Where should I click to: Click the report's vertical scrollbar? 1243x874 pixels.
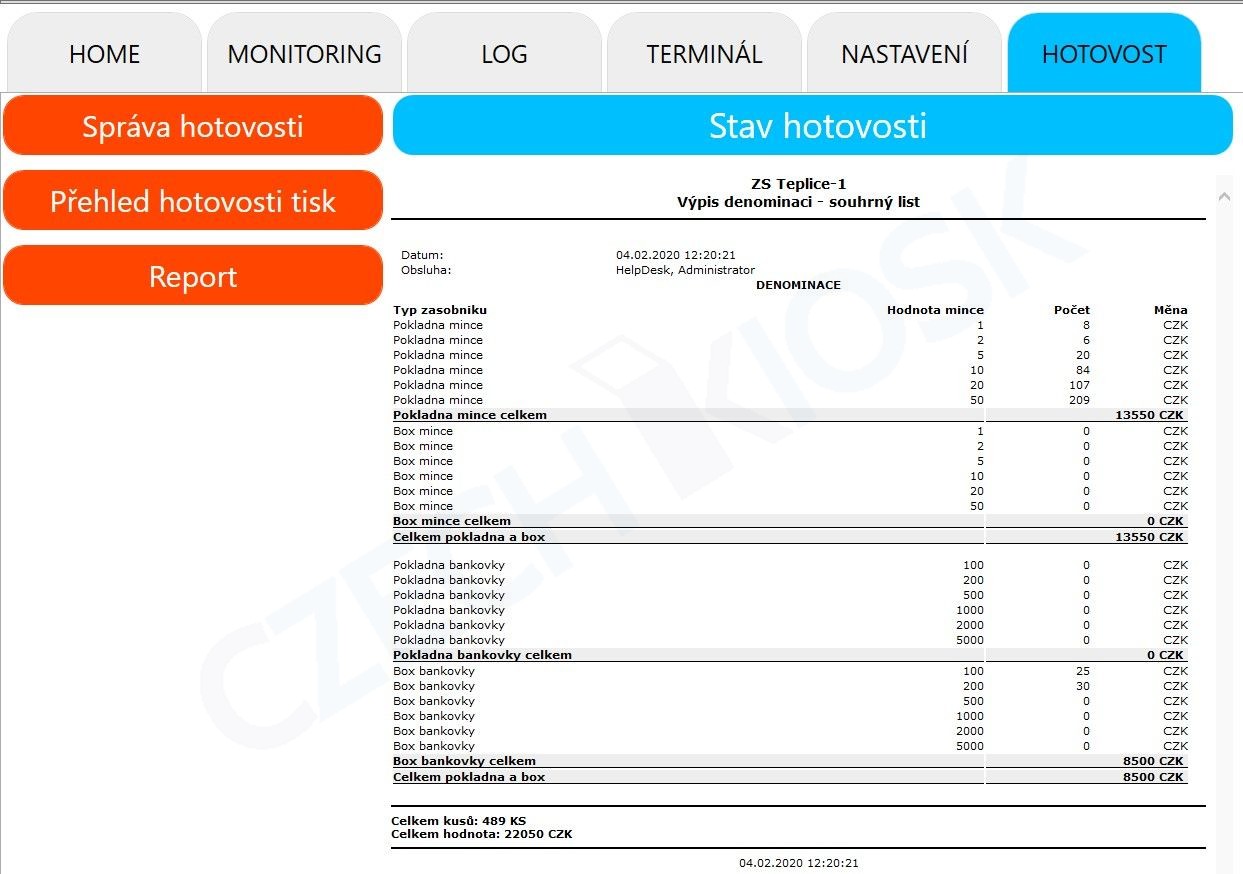[1224, 524]
